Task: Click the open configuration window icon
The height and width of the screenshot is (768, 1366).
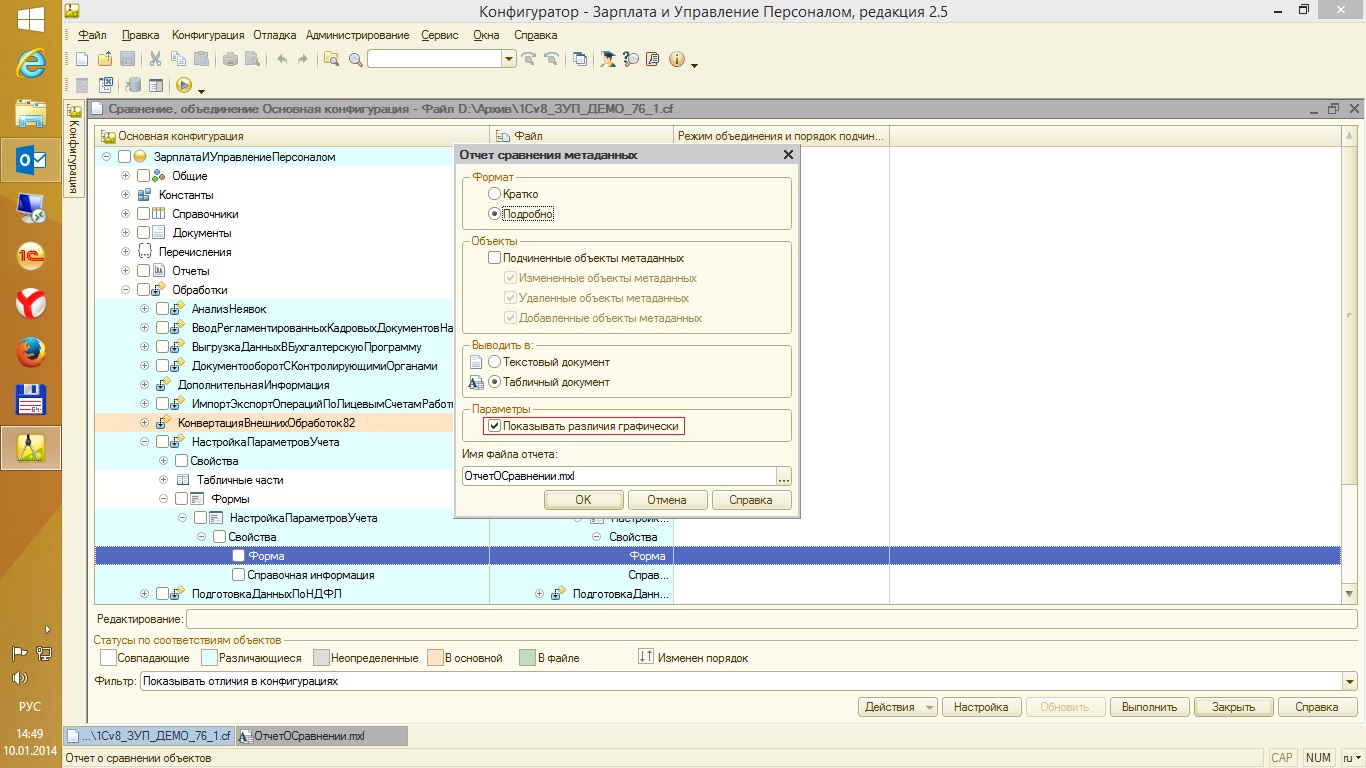Action: (x=82, y=86)
